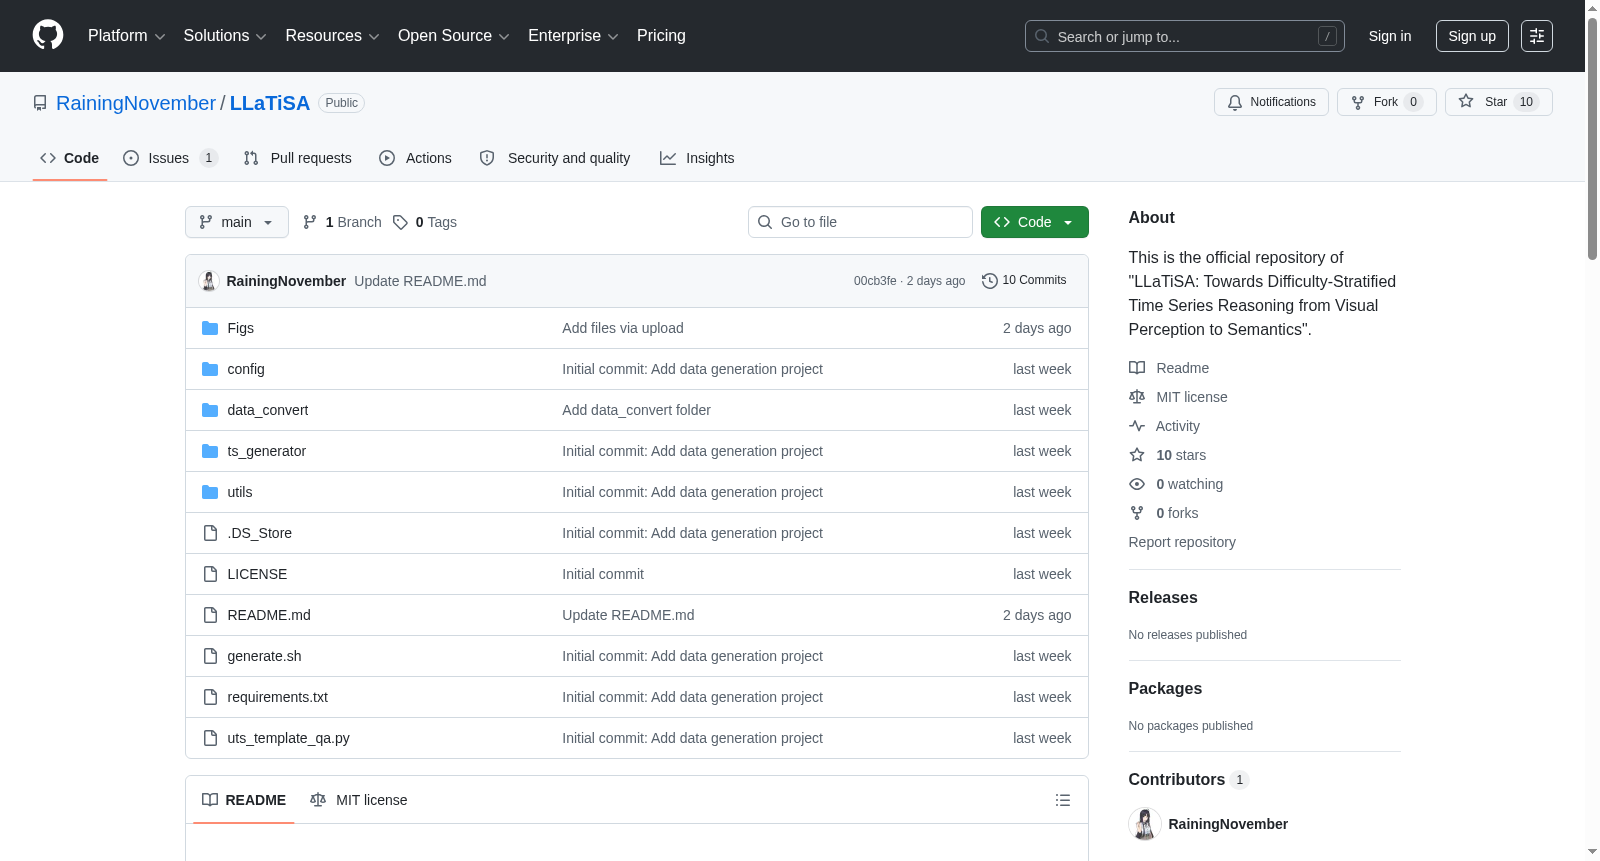The width and height of the screenshot is (1600, 861).
Task: View the 0 watching link
Action: (1176, 484)
